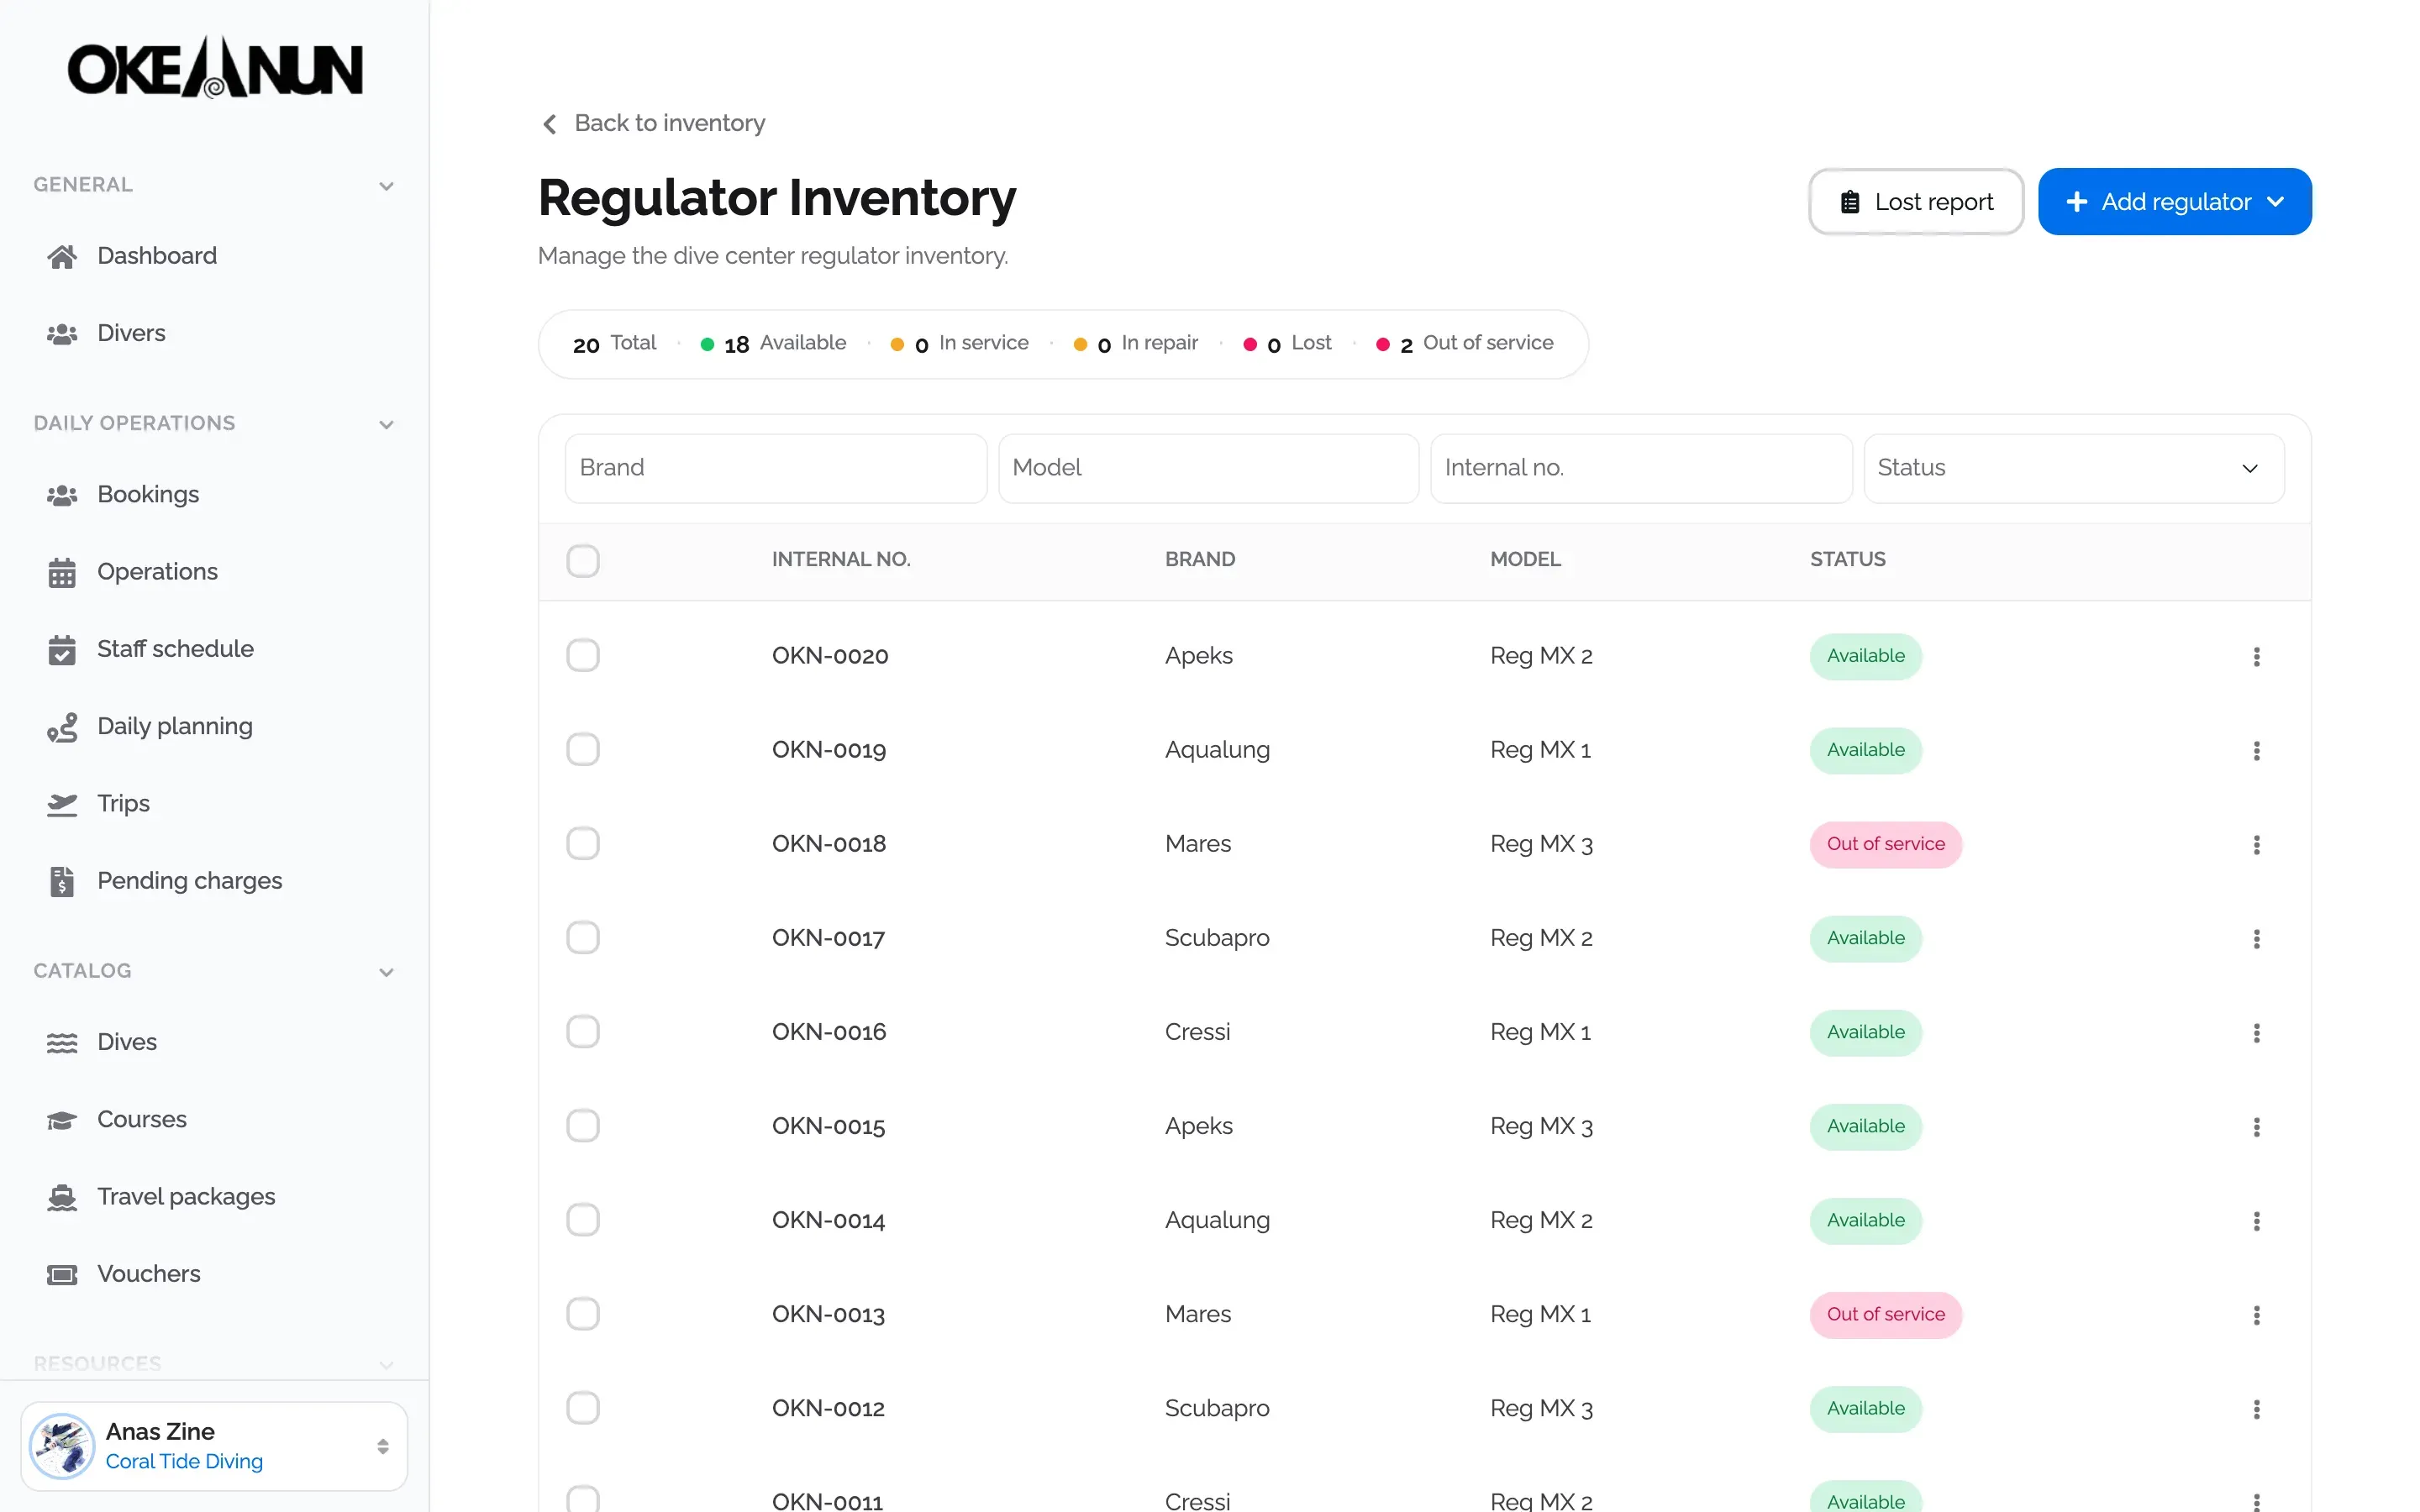Click the Divers people icon
This screenshot has width=2420, height=1512.
point(62,334)
